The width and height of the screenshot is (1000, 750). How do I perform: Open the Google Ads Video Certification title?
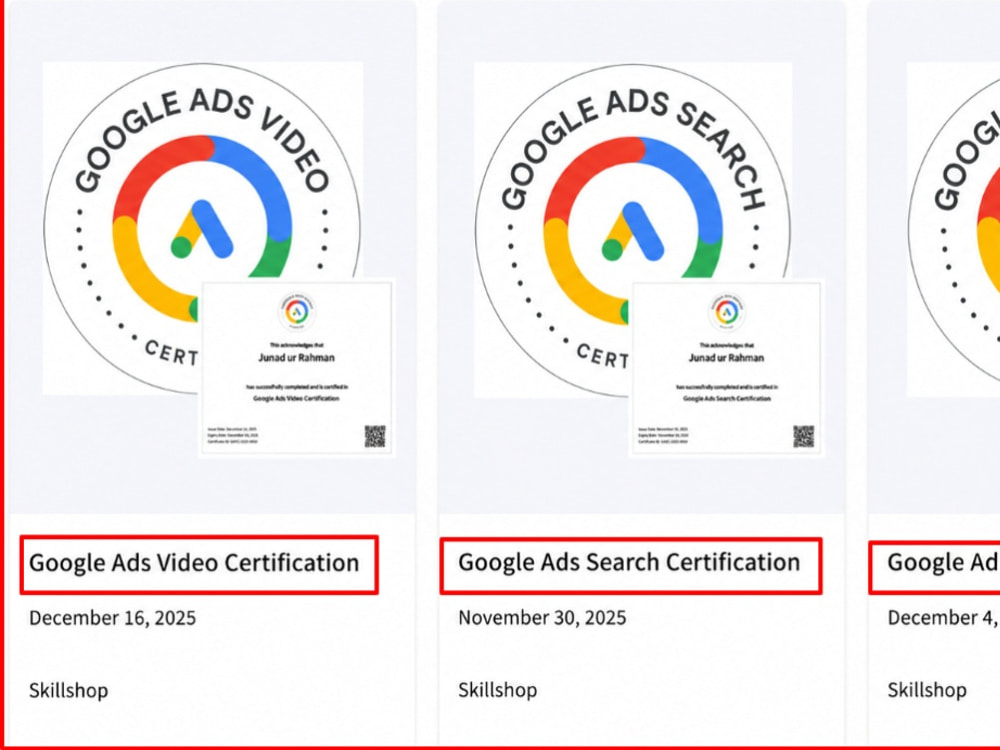click(194, 563)
